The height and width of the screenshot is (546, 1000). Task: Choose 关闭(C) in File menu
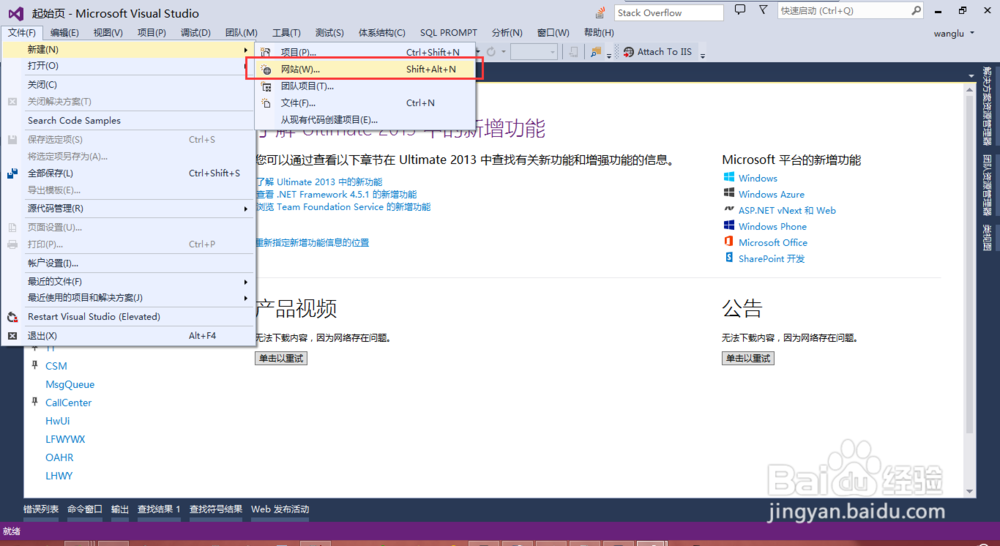click(128, 85)
